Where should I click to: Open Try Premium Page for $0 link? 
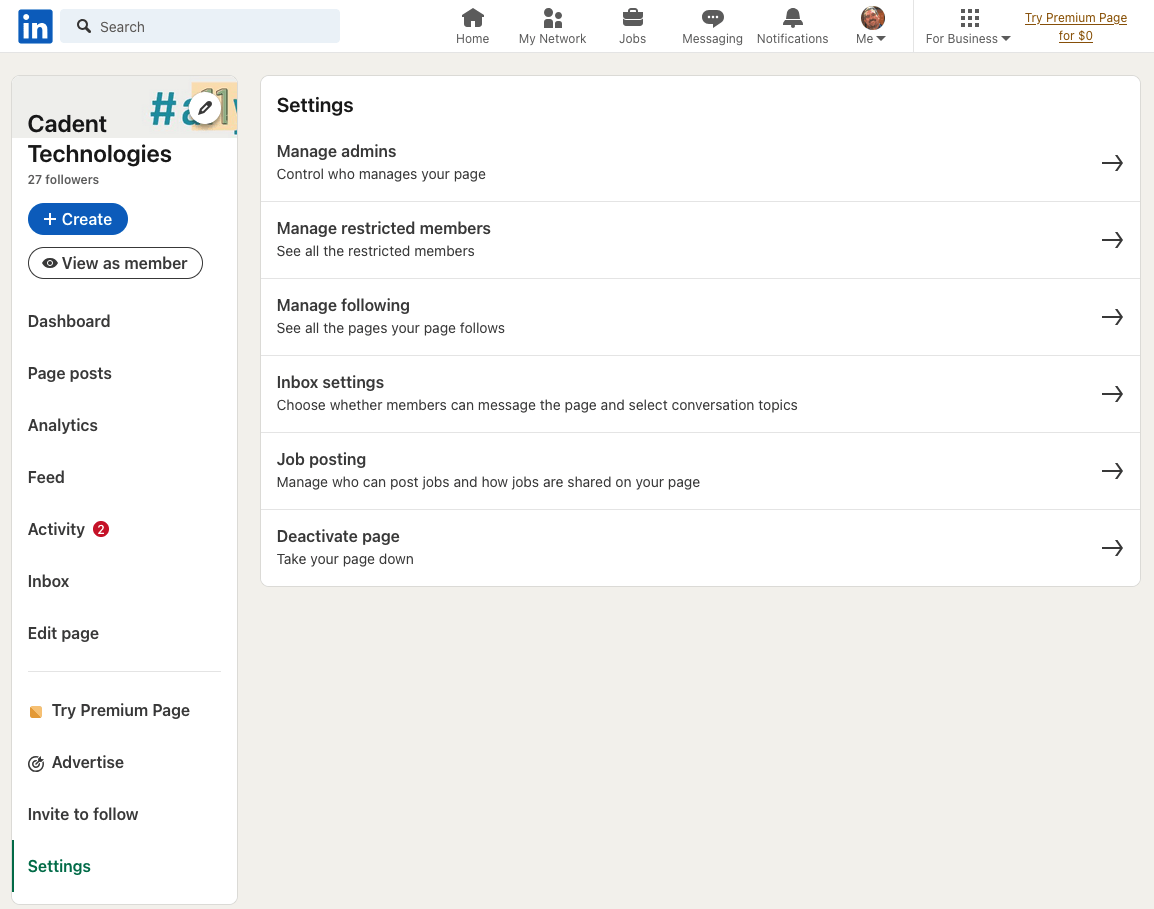pos(1075,26)
